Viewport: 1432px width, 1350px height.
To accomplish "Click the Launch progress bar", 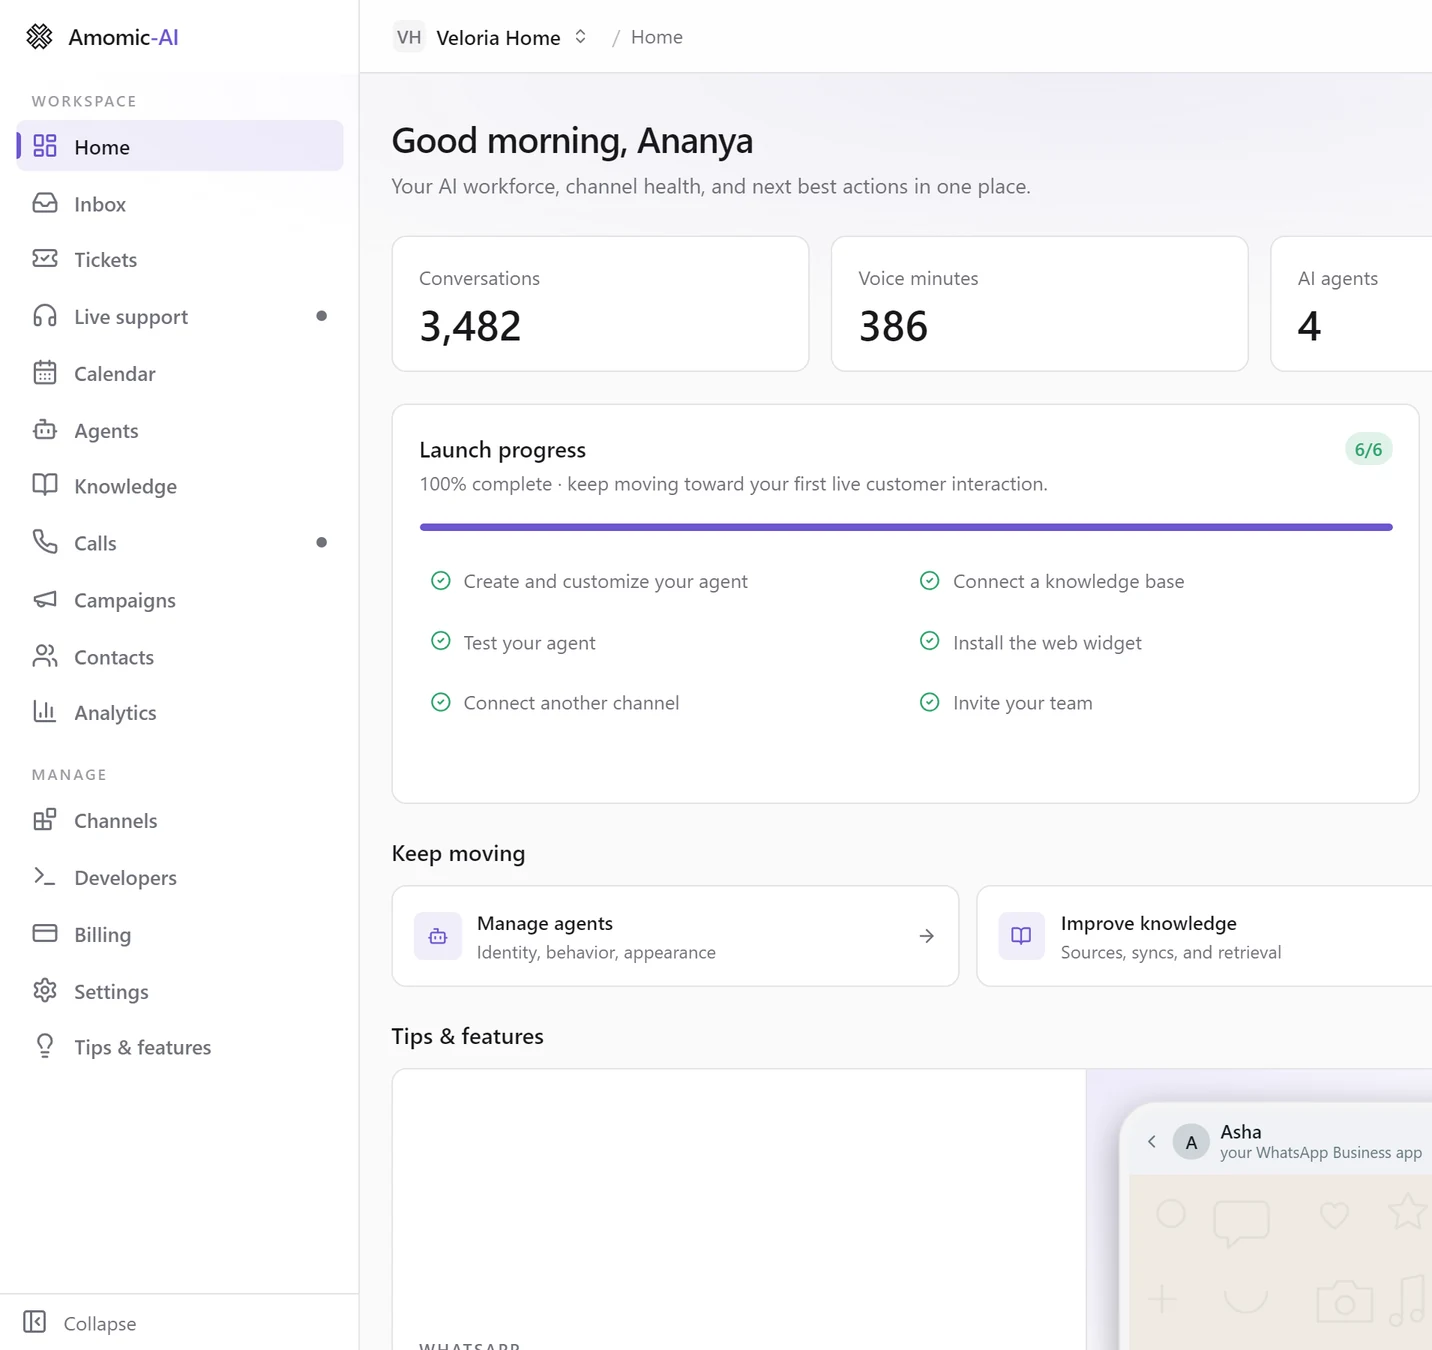I will pos(906,527).
